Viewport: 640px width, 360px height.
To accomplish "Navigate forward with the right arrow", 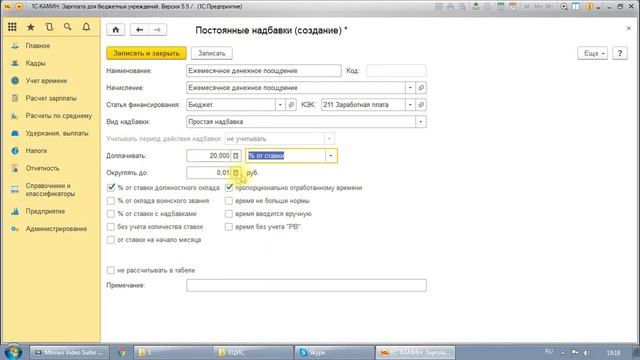I will (158, 30).
